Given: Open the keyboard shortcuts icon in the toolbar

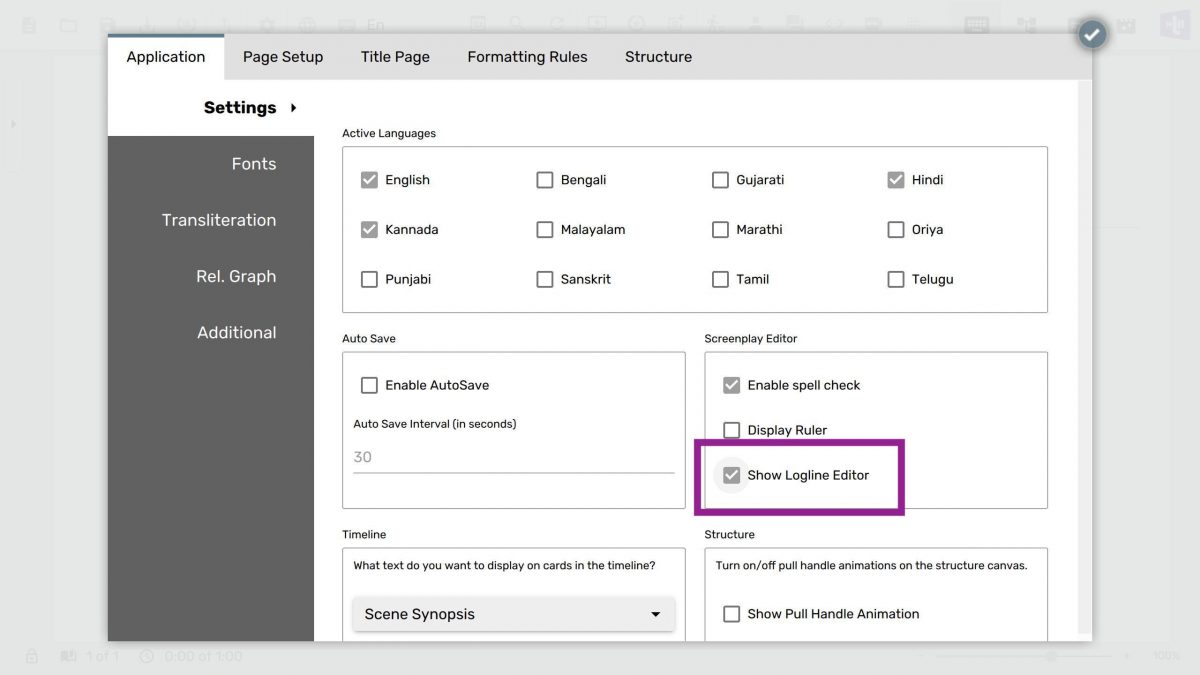Looking at the screenshot, I should point(975,23).
